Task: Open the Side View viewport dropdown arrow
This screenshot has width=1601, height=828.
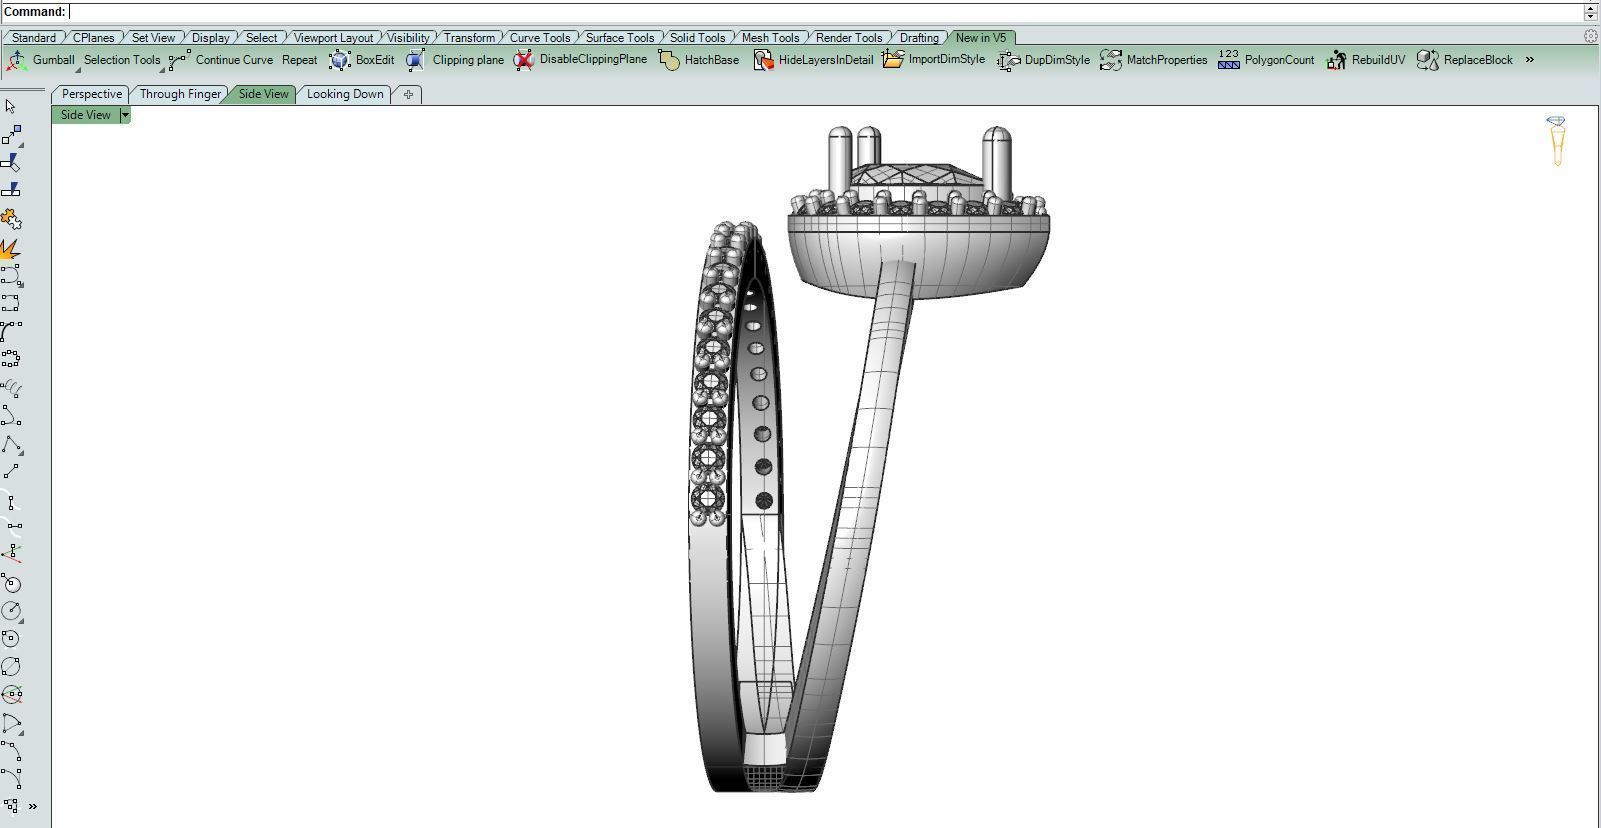Action: (125, 115)
